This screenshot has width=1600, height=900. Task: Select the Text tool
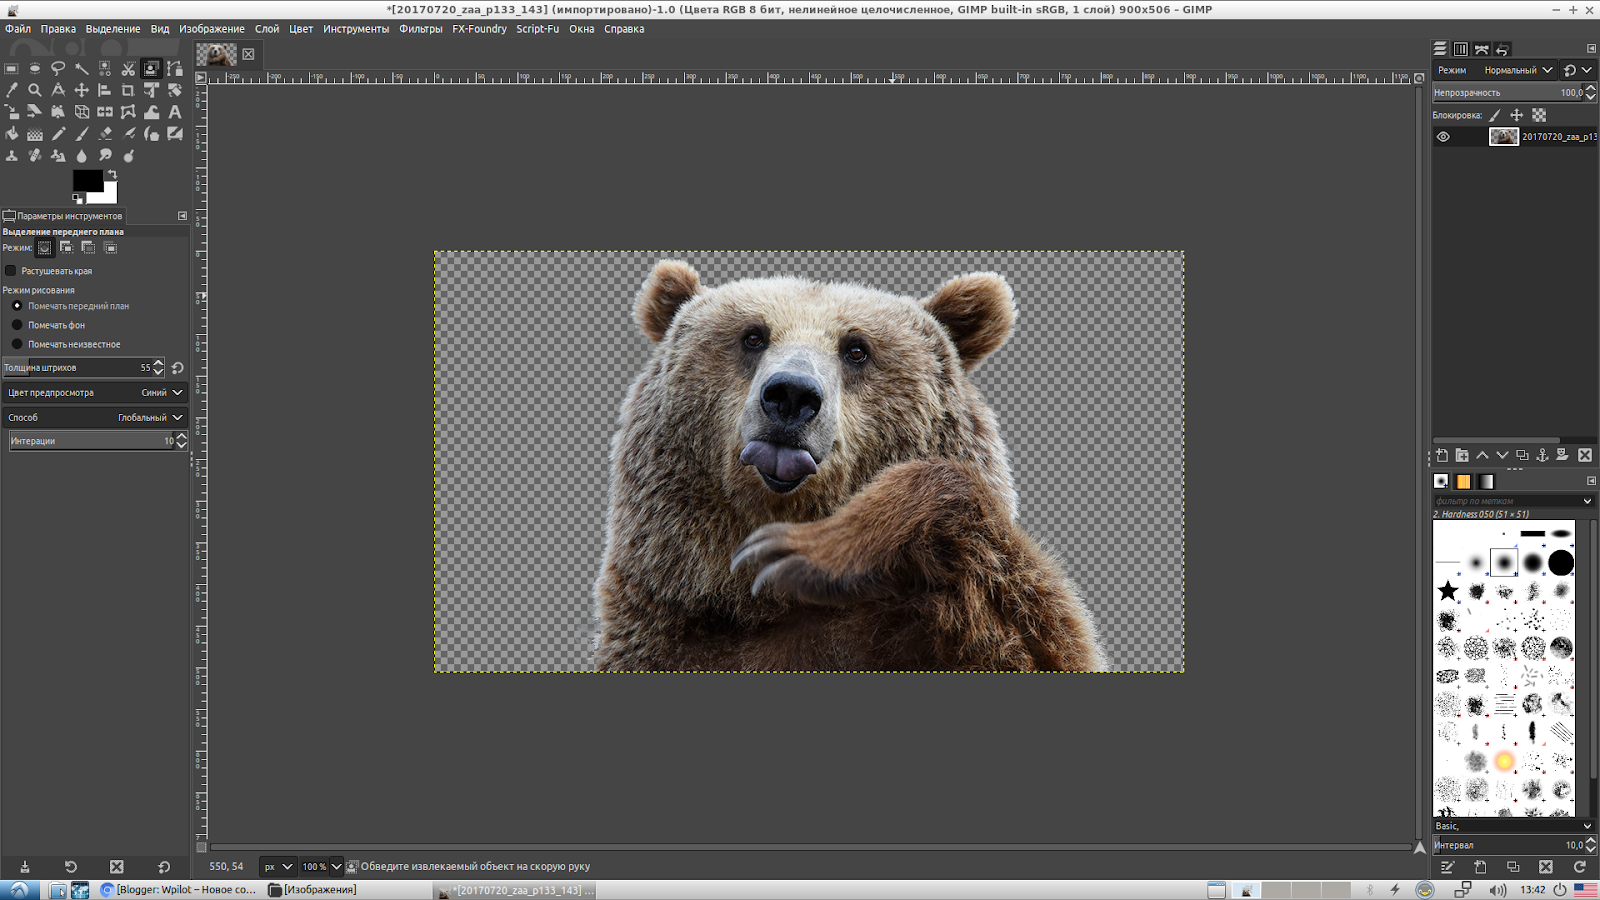click(x=175, y=112)
